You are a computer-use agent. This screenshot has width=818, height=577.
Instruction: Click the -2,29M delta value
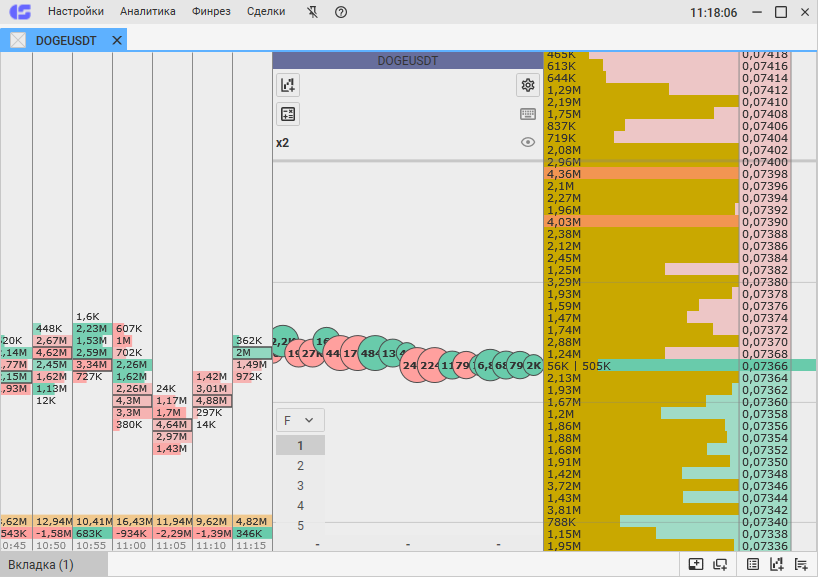[x=173, y=533]
